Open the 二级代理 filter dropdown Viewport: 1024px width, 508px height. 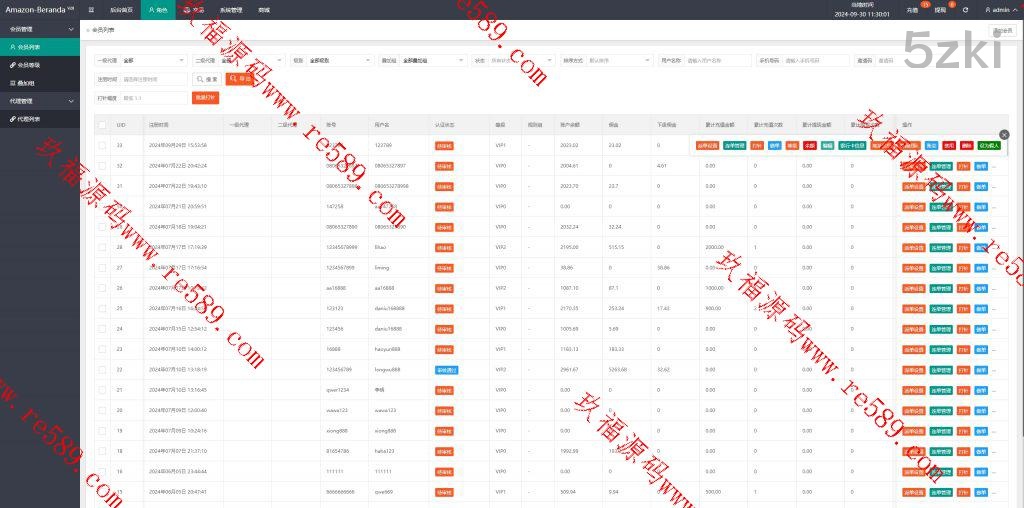(x=252, y=60)
